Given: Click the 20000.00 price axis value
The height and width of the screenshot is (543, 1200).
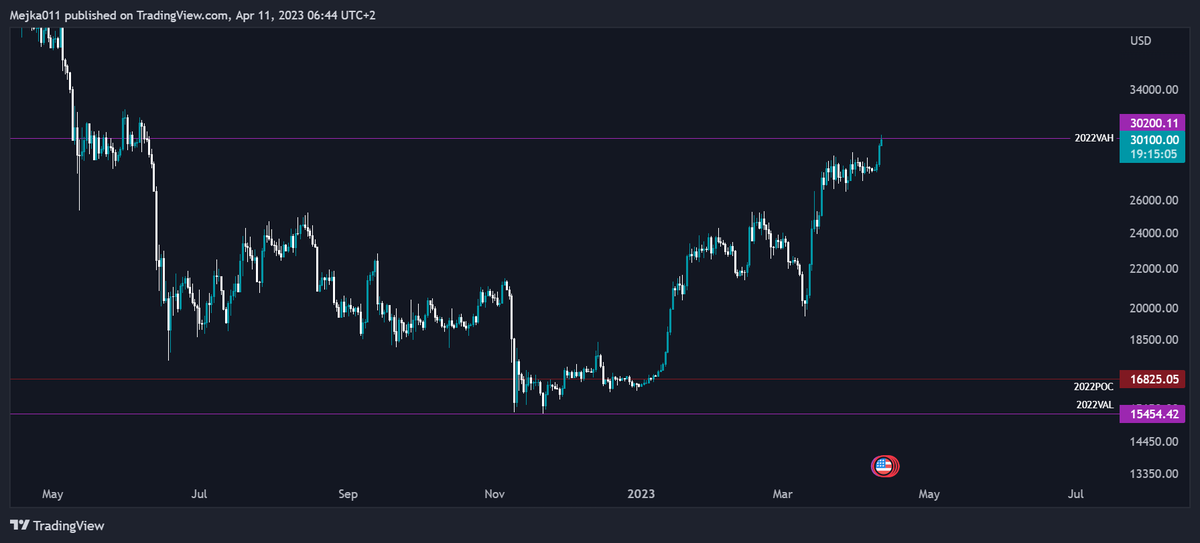Looking at the screenshot, I should pyautogui.click(x=1155, y=308).
